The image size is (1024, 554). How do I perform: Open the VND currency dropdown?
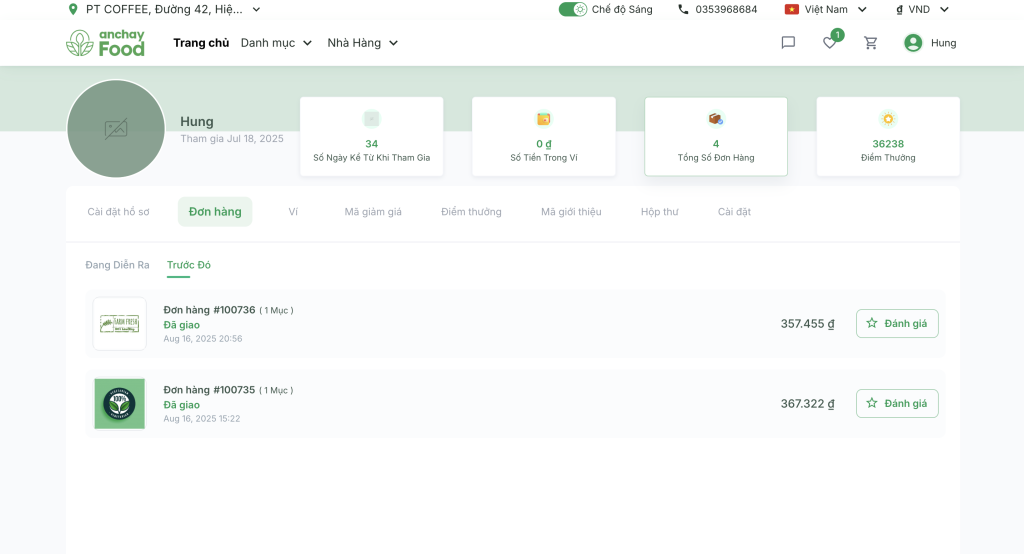922,9
